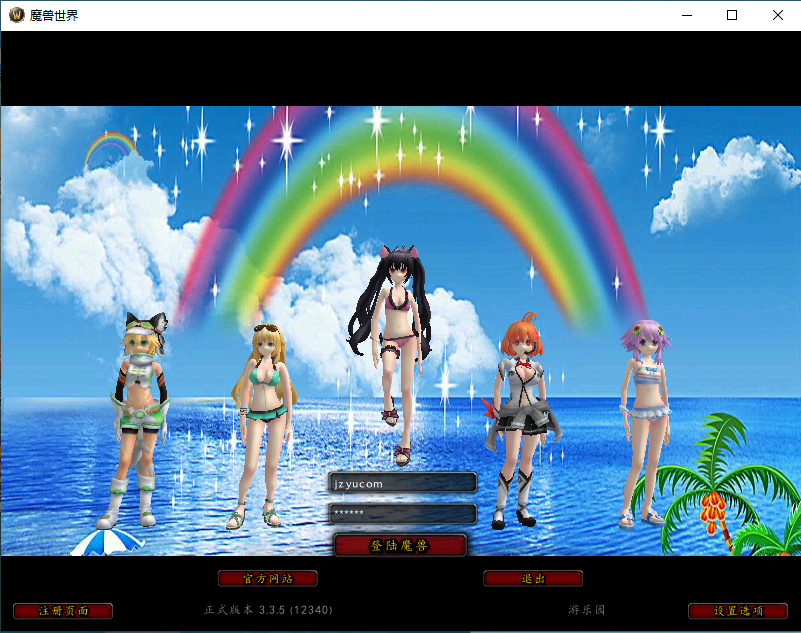Screen dimensions: 801x633
Task: Open 设置选项 settings options
Action: (738, 611)
